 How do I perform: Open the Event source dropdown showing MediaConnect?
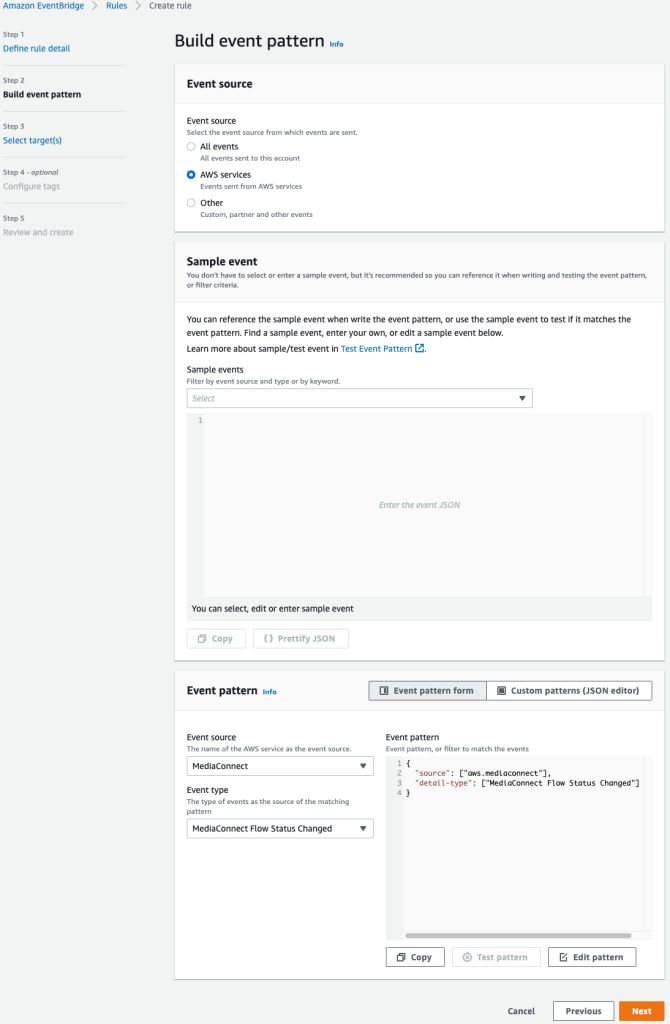(x=279, y=765)
